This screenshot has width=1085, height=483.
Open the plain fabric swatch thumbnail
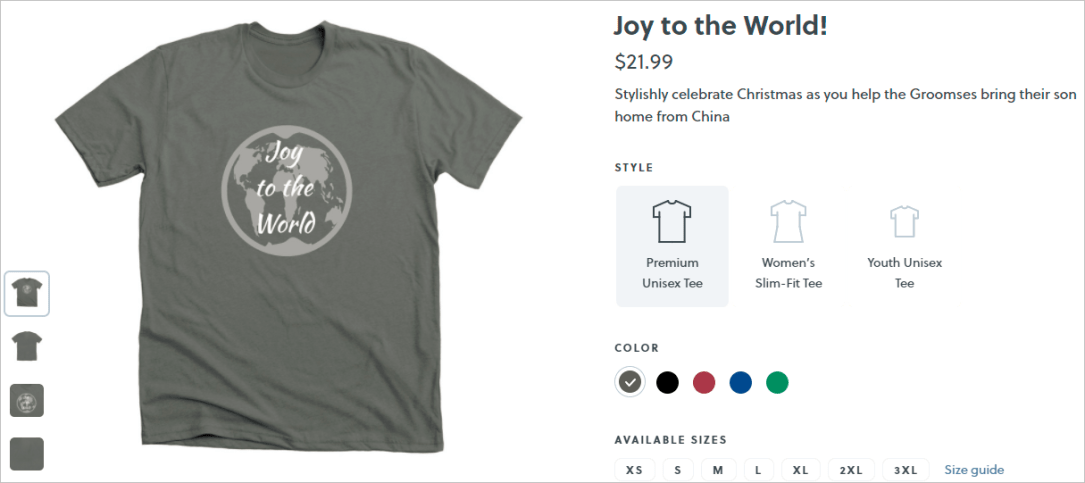click(27, 454)
